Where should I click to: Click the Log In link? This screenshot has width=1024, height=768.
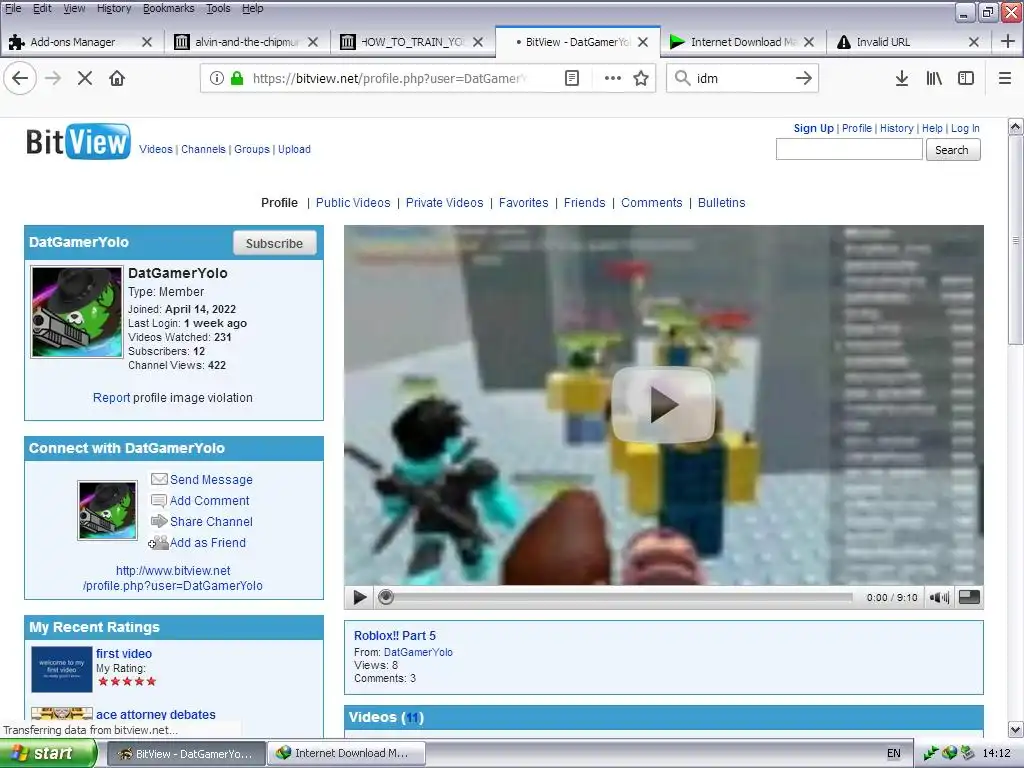point(965,128)
